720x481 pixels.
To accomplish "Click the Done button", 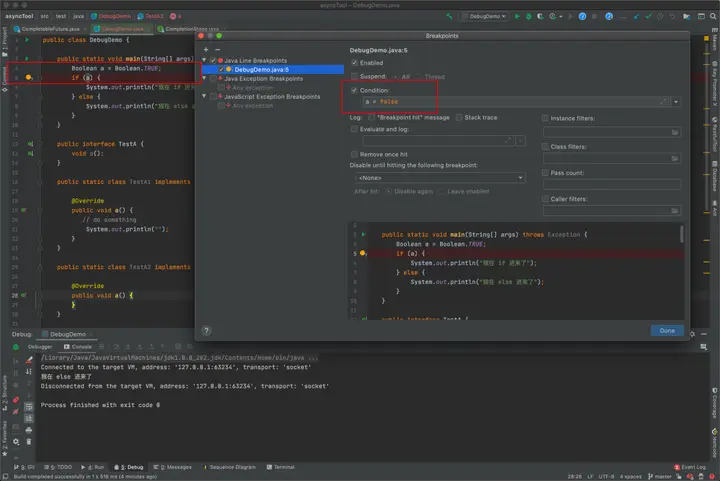I will 666,330.
